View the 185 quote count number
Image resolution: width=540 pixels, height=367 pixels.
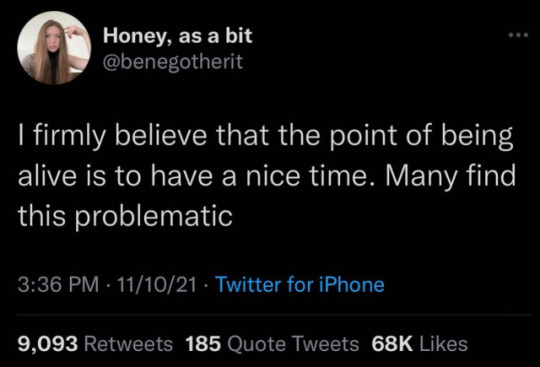[203, 344]
